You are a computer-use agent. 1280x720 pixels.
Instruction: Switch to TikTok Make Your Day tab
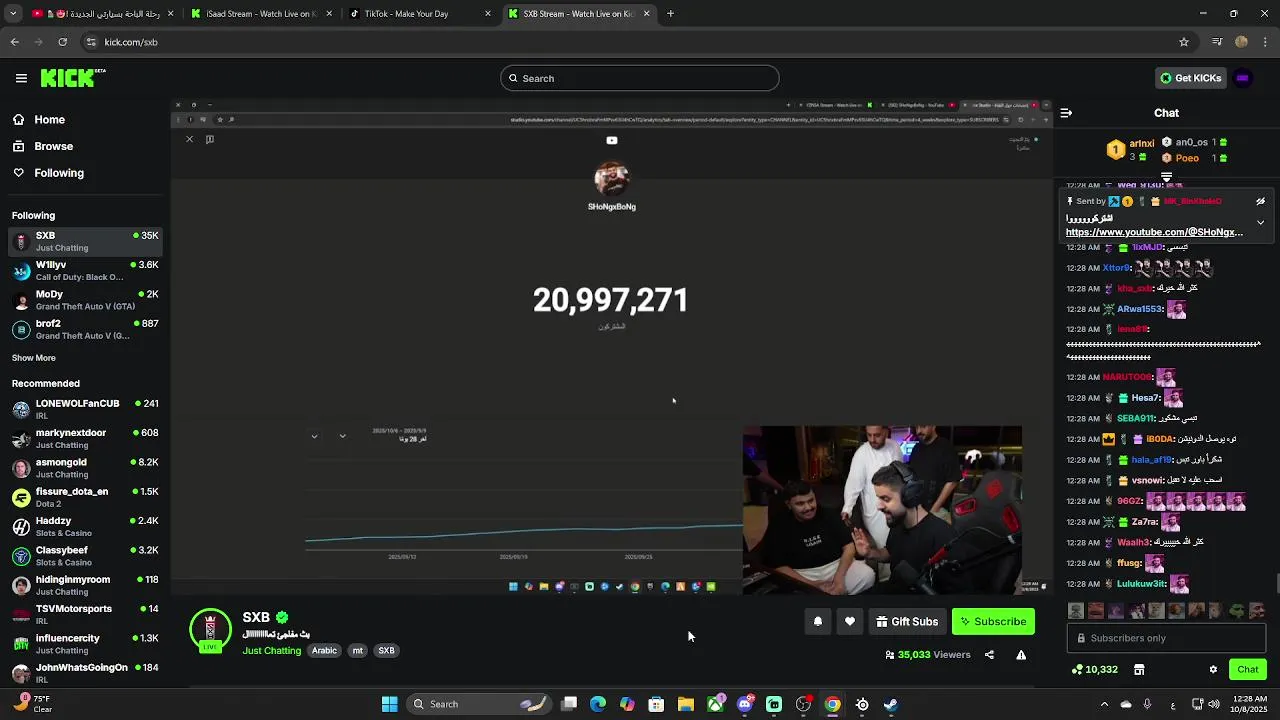coord(418,14)
